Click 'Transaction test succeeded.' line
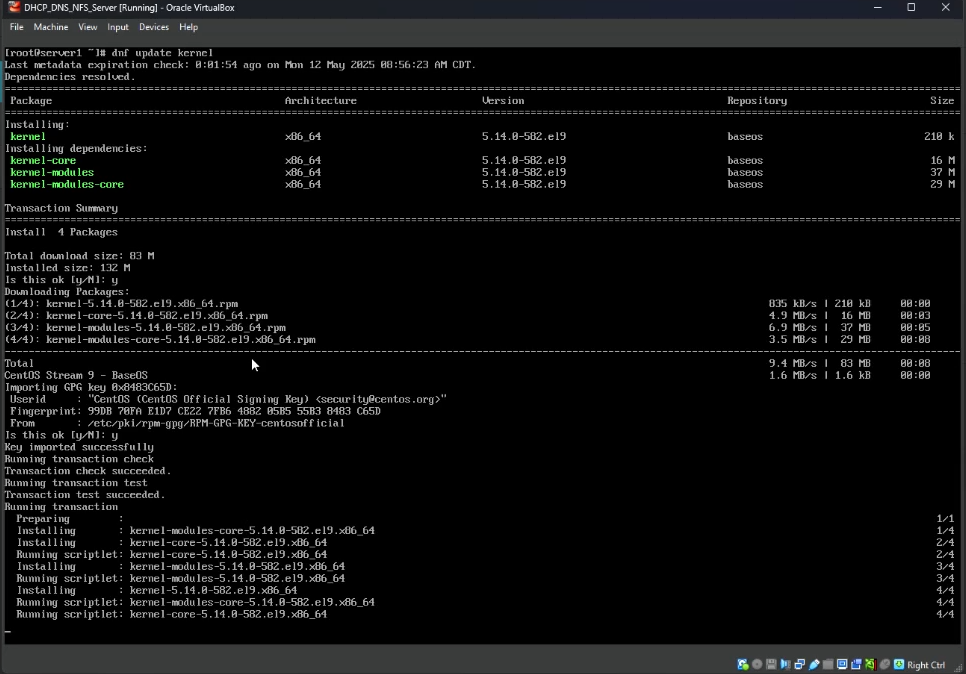 [x=85, y=495]
